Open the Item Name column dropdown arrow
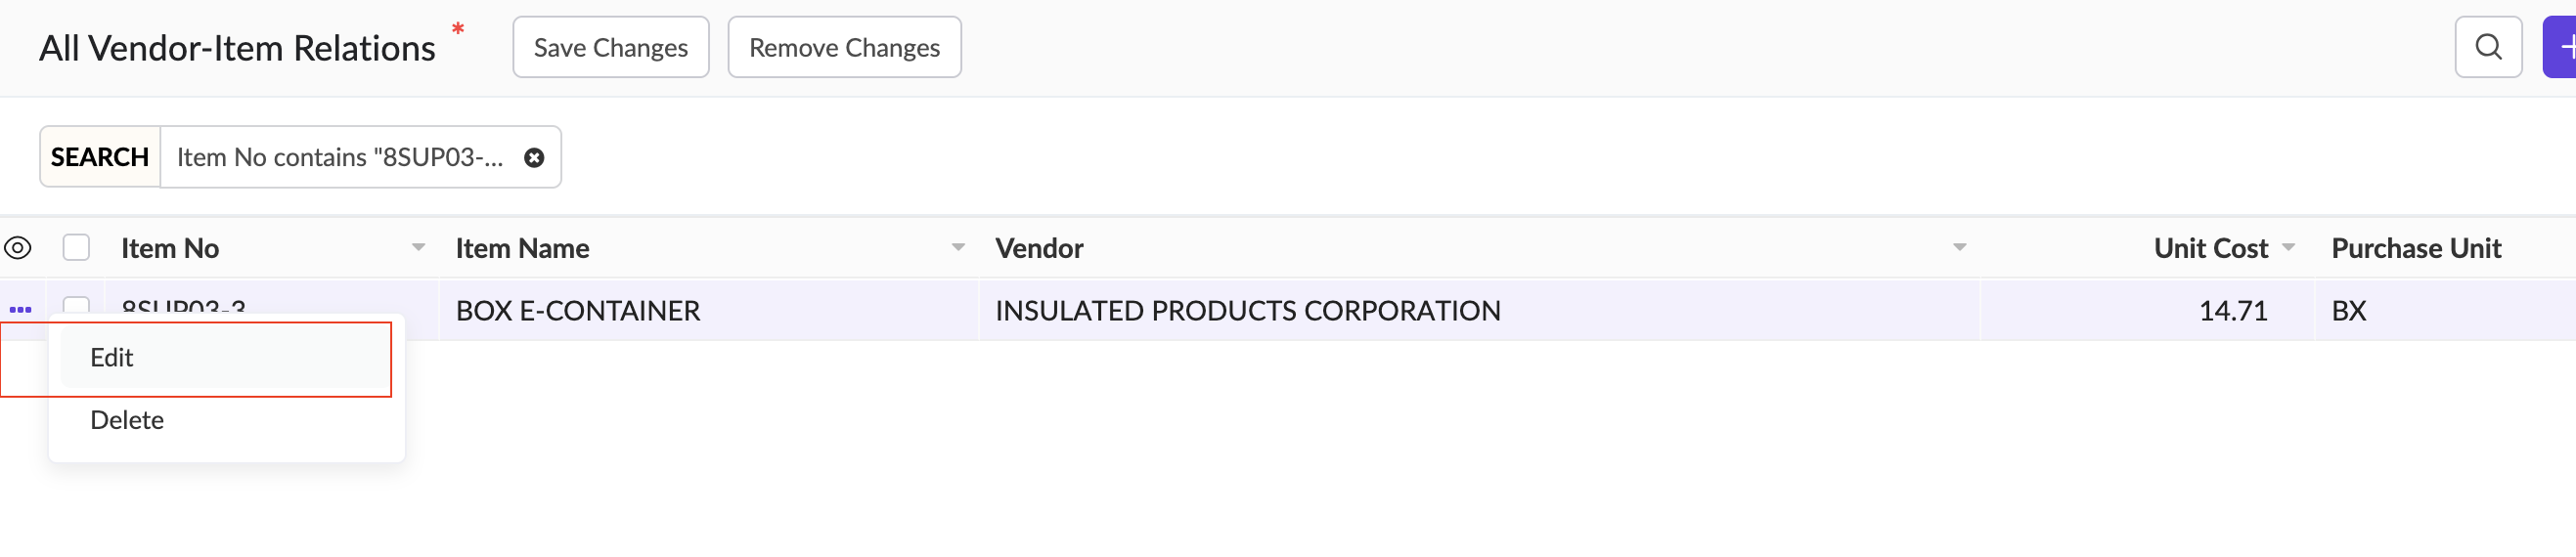Screen dimensions: 2576x557 (957, 247)
